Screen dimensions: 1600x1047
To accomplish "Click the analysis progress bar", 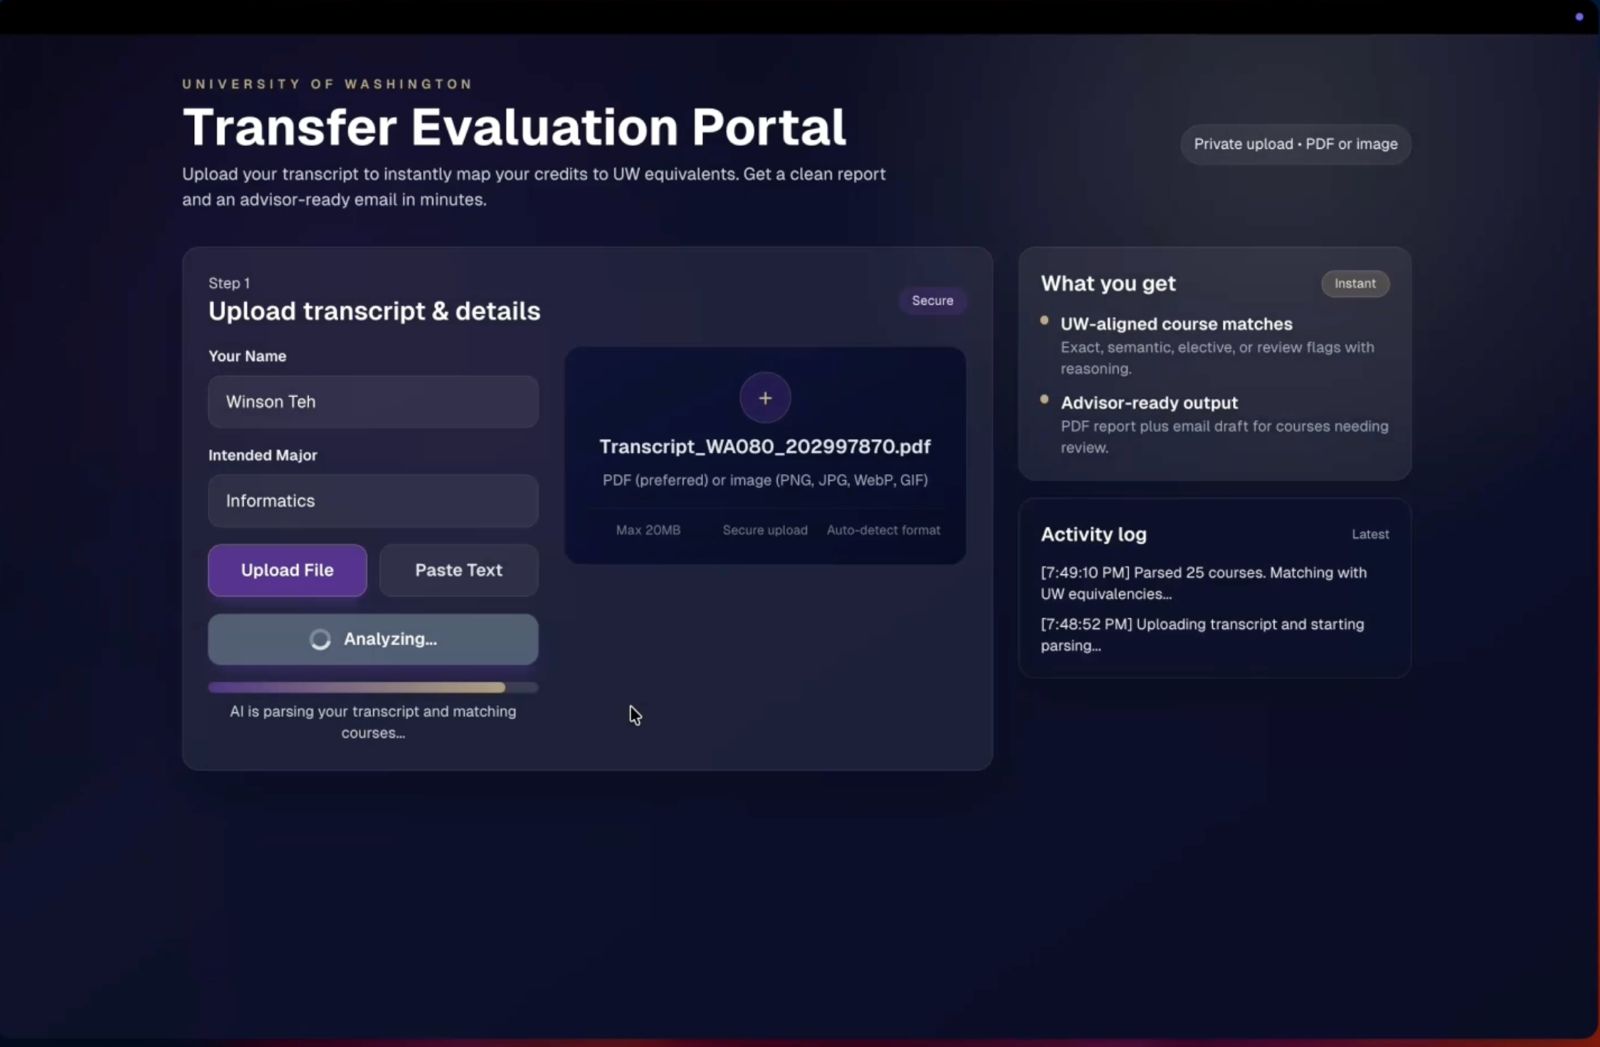I will pos(373,687).
